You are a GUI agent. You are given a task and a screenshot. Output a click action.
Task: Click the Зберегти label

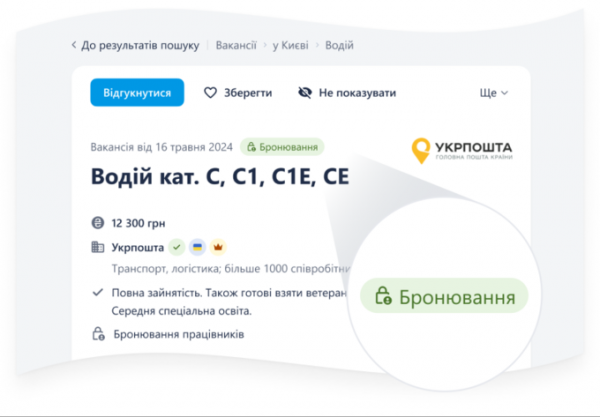pos(248,93)
